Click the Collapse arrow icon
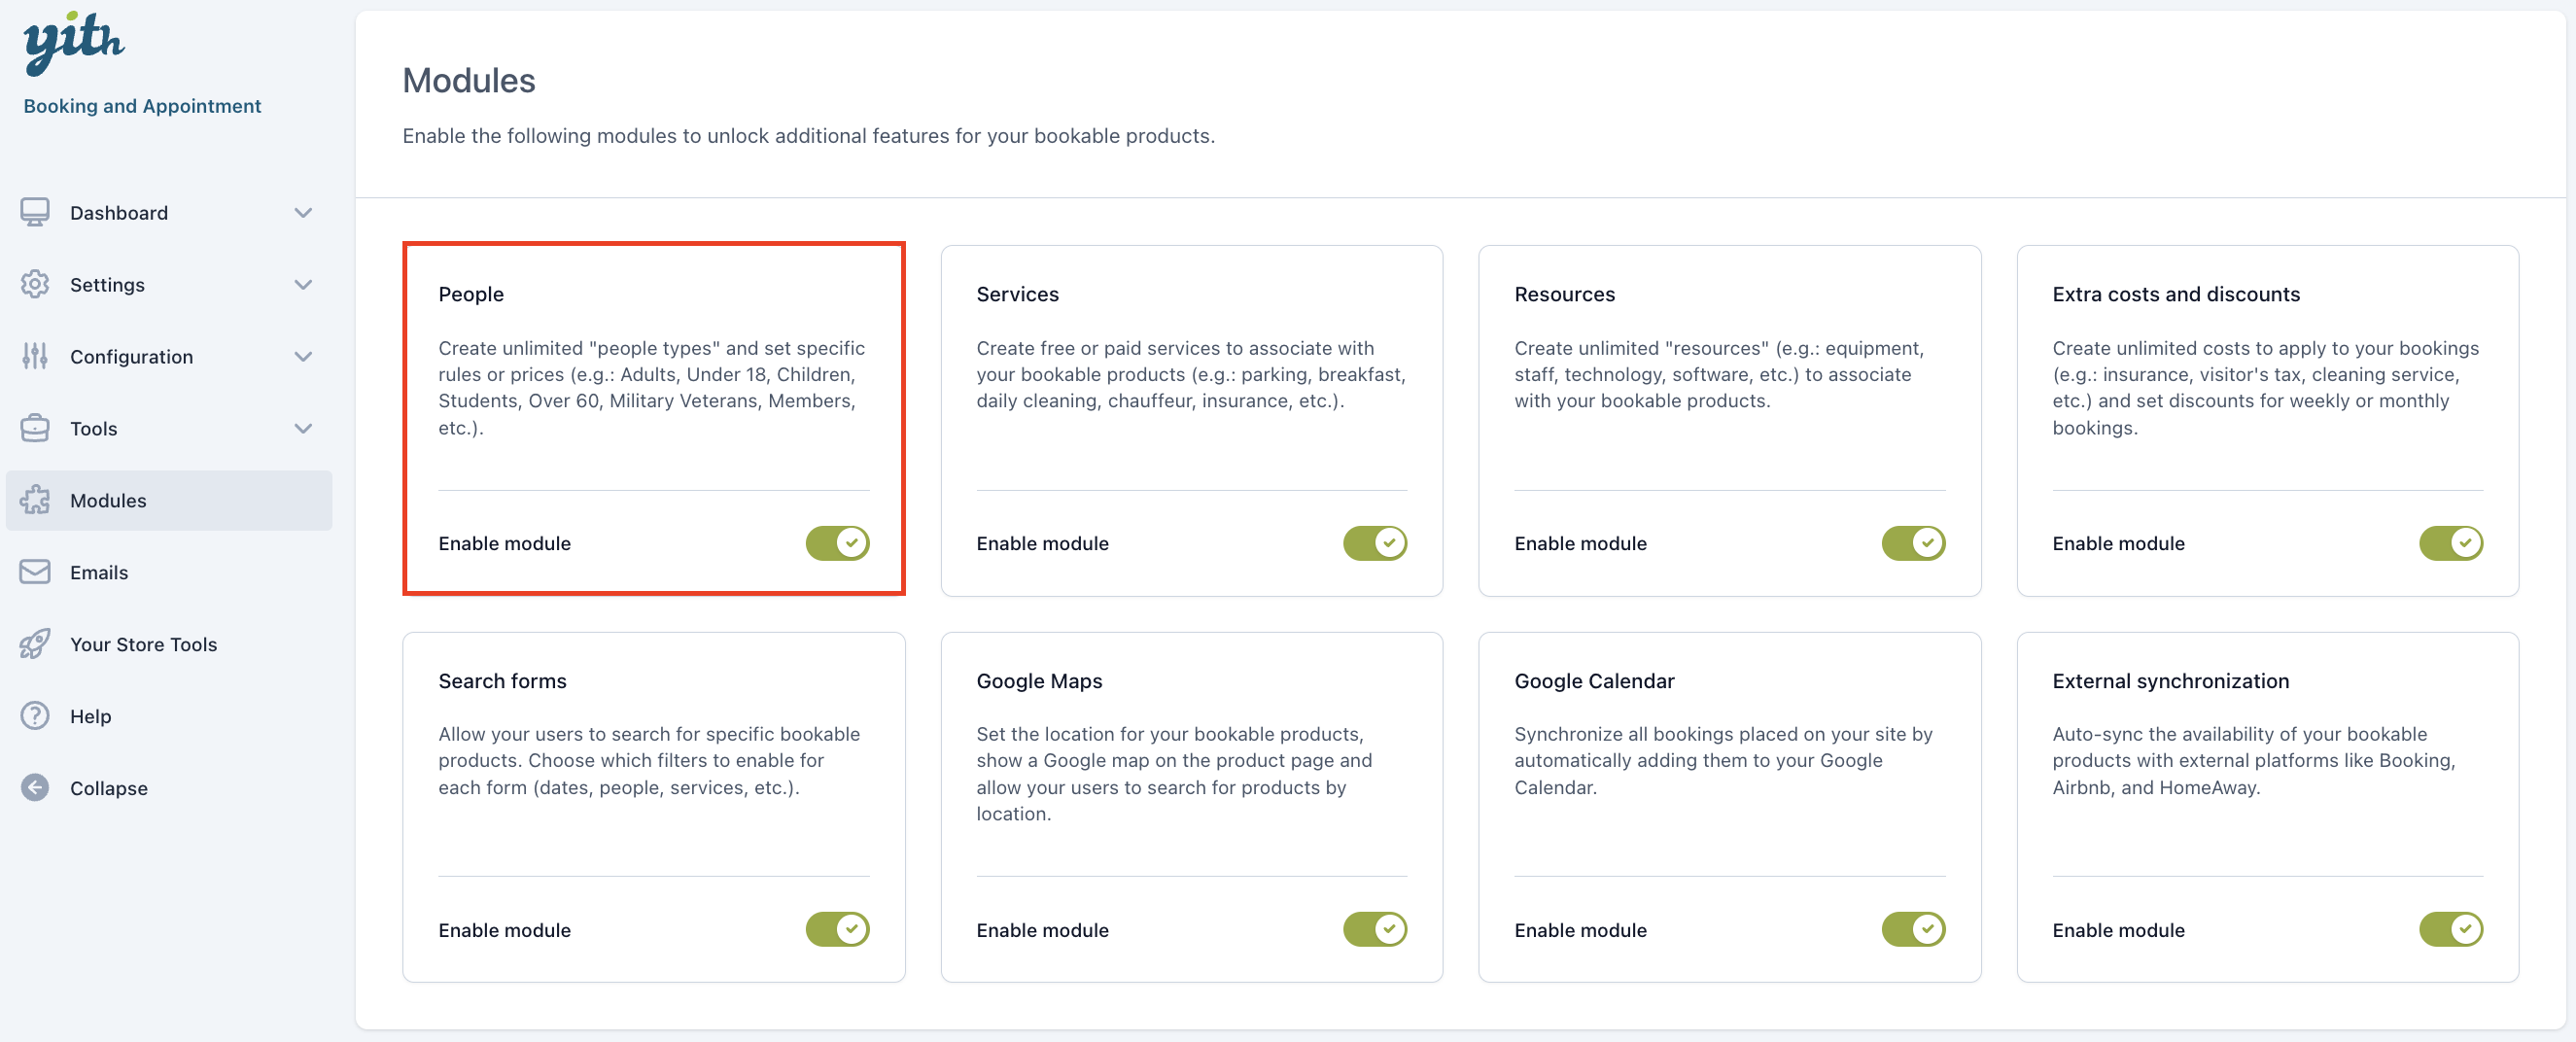 35,788
